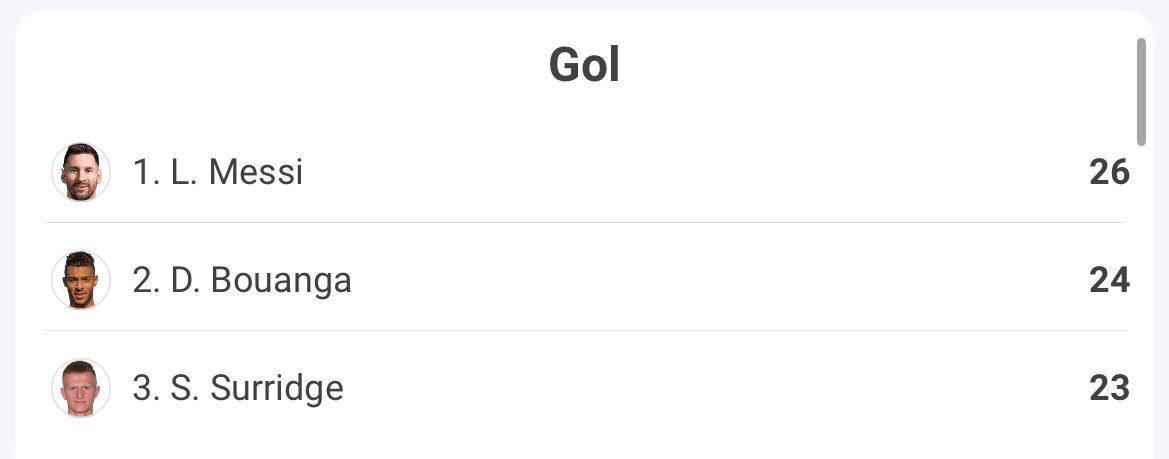Click the vertical scrollbar thumb
The width and height of the screenshot is (1169, 459).
tap(1141, 92)
